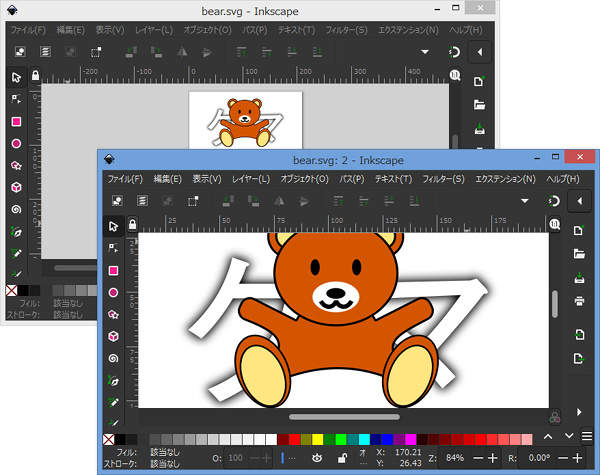Select the Spiral tool in front window
The image size is (600, 475).
113,358
